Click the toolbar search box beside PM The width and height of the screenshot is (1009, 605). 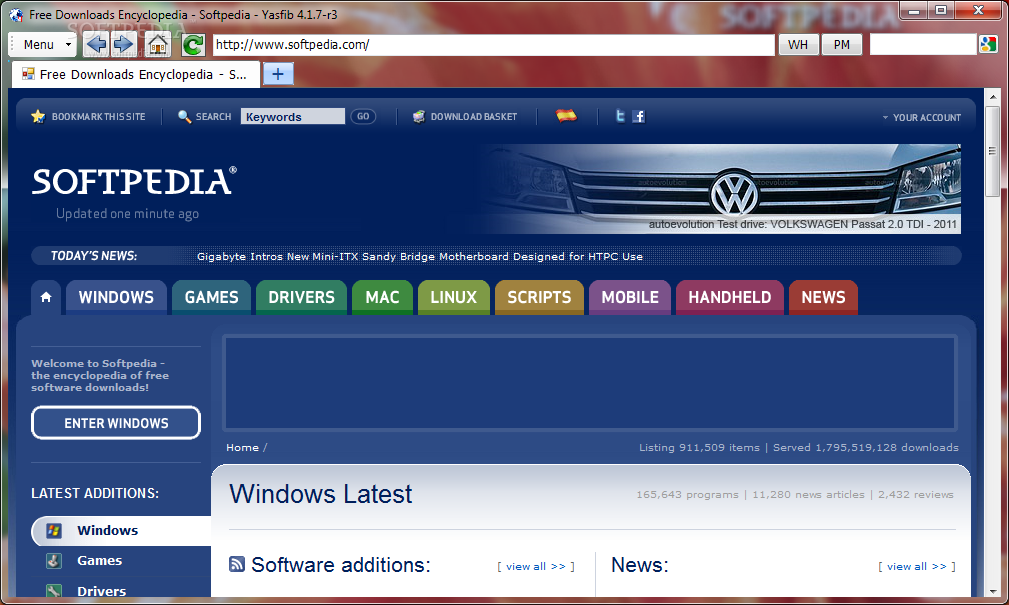pyautogui.click(x=923, y=44)
